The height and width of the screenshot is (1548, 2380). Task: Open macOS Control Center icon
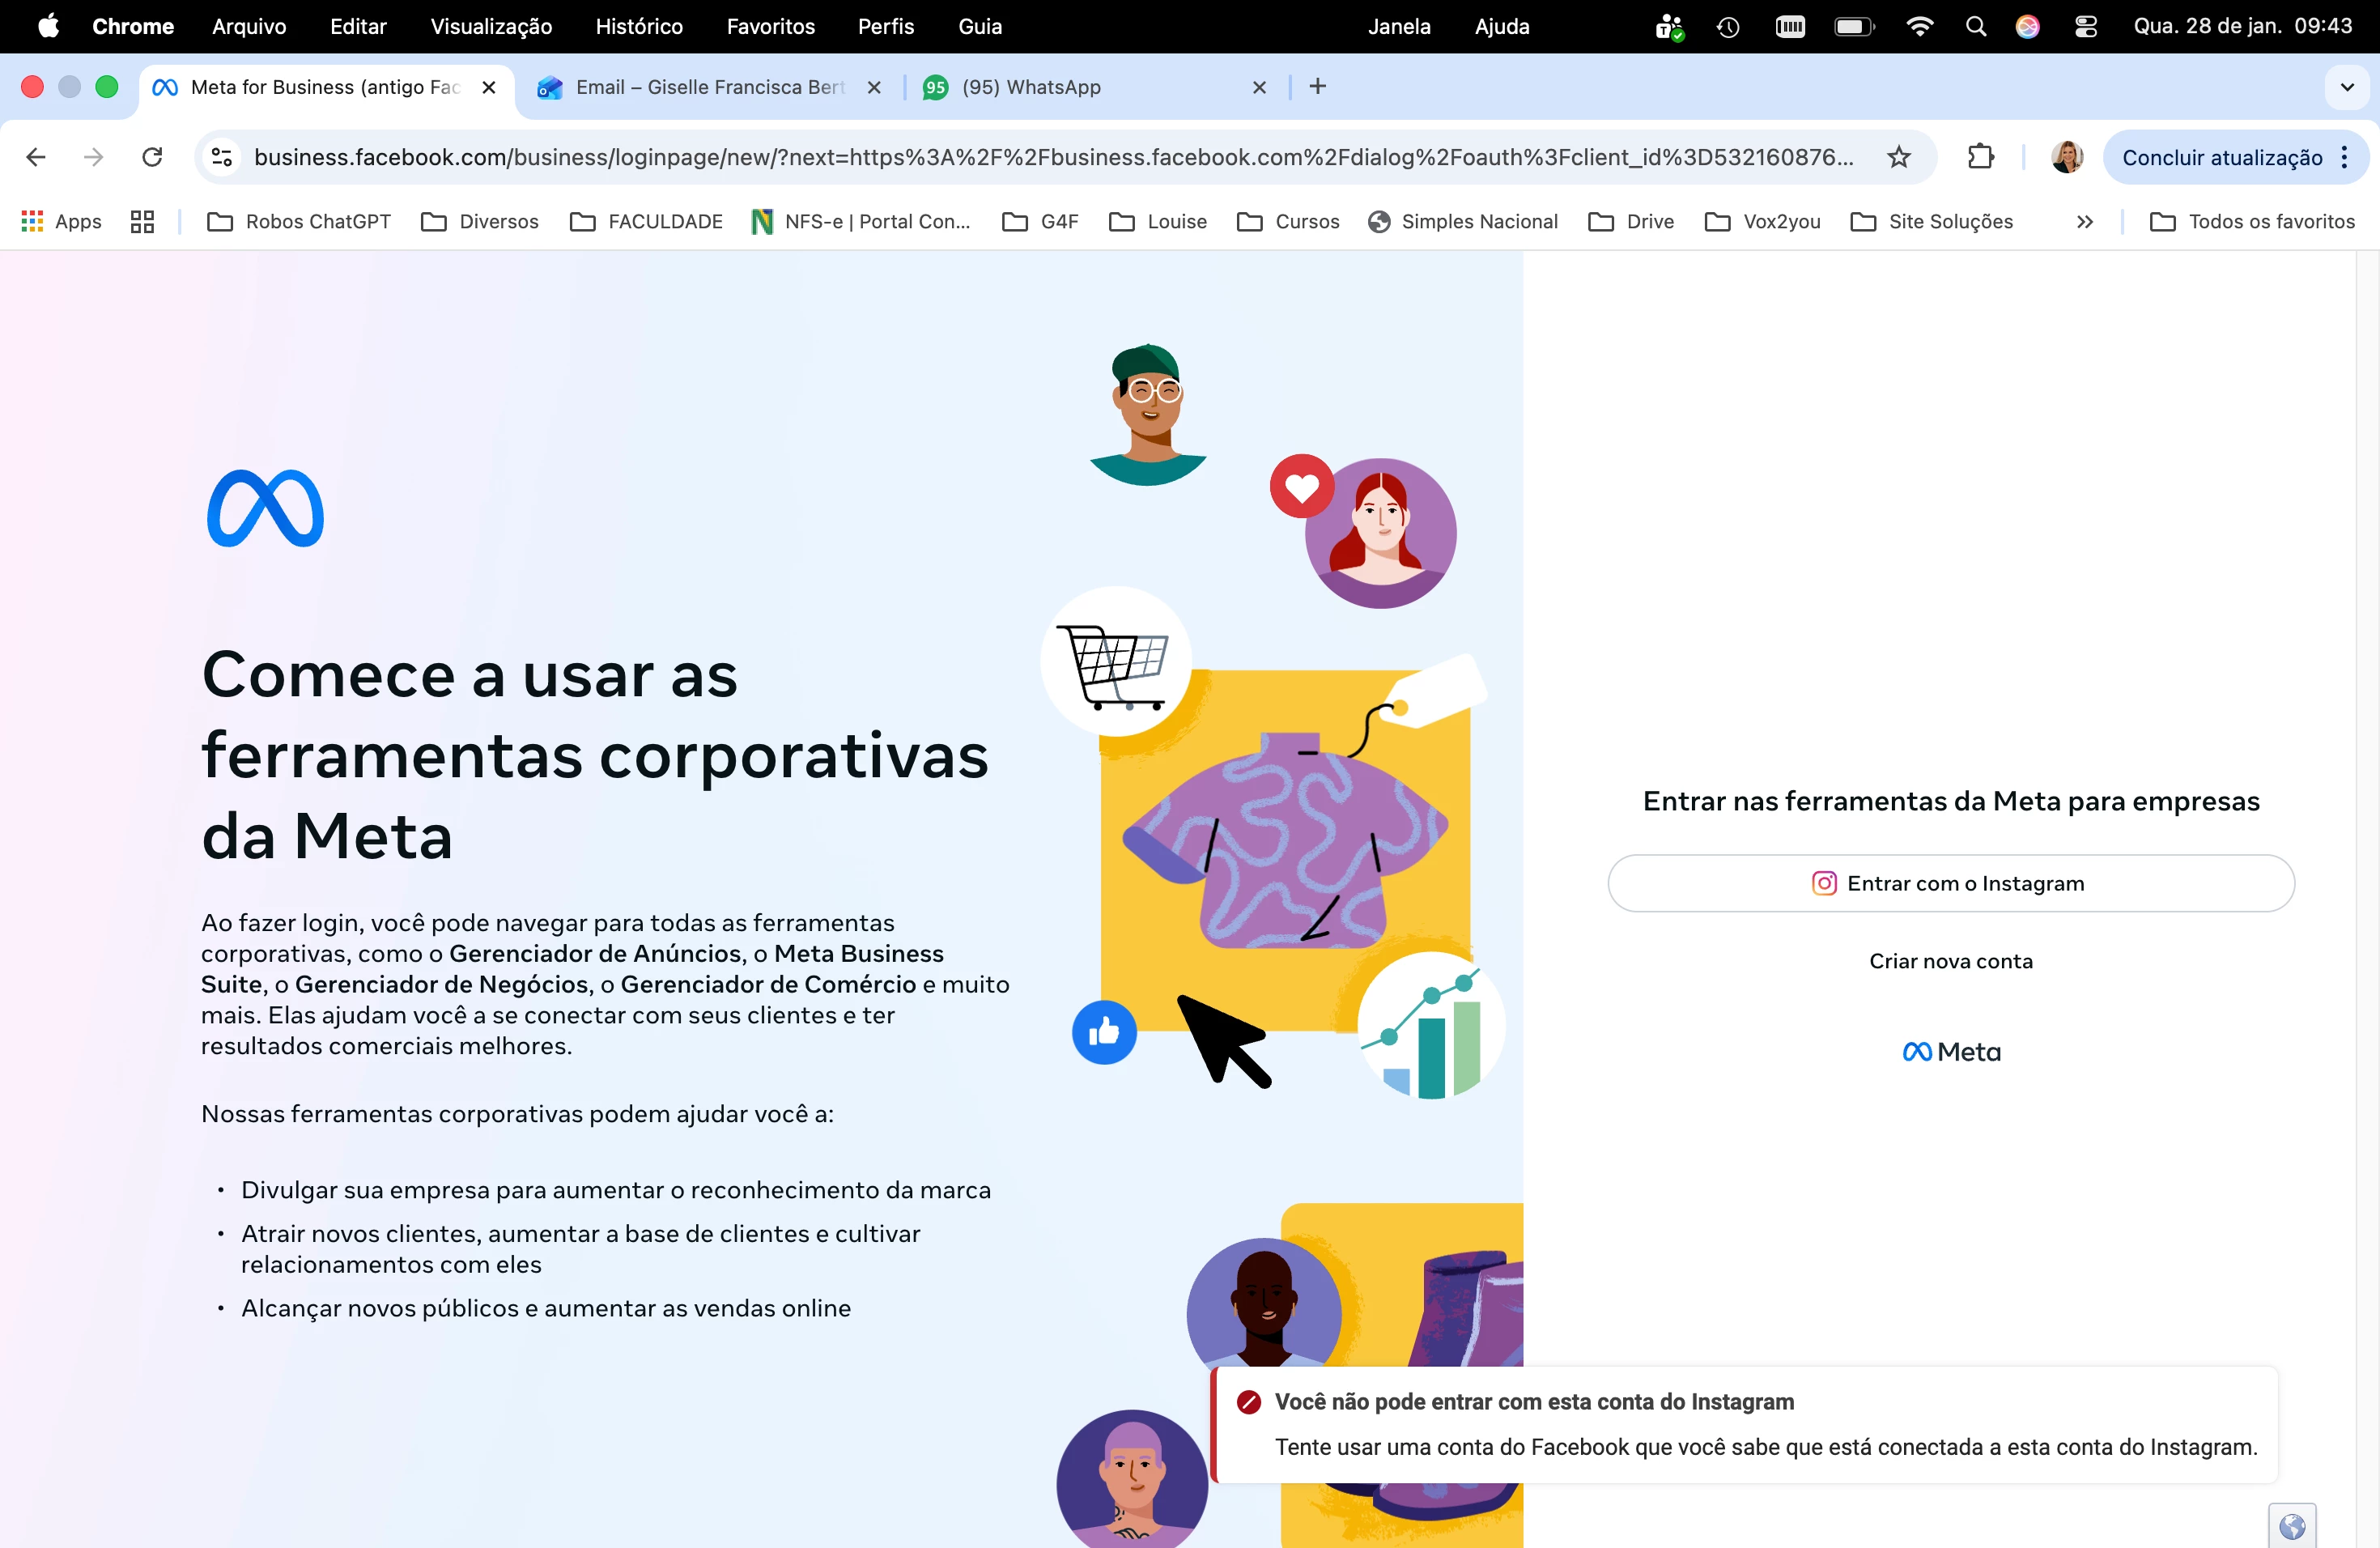[2085, 27]
